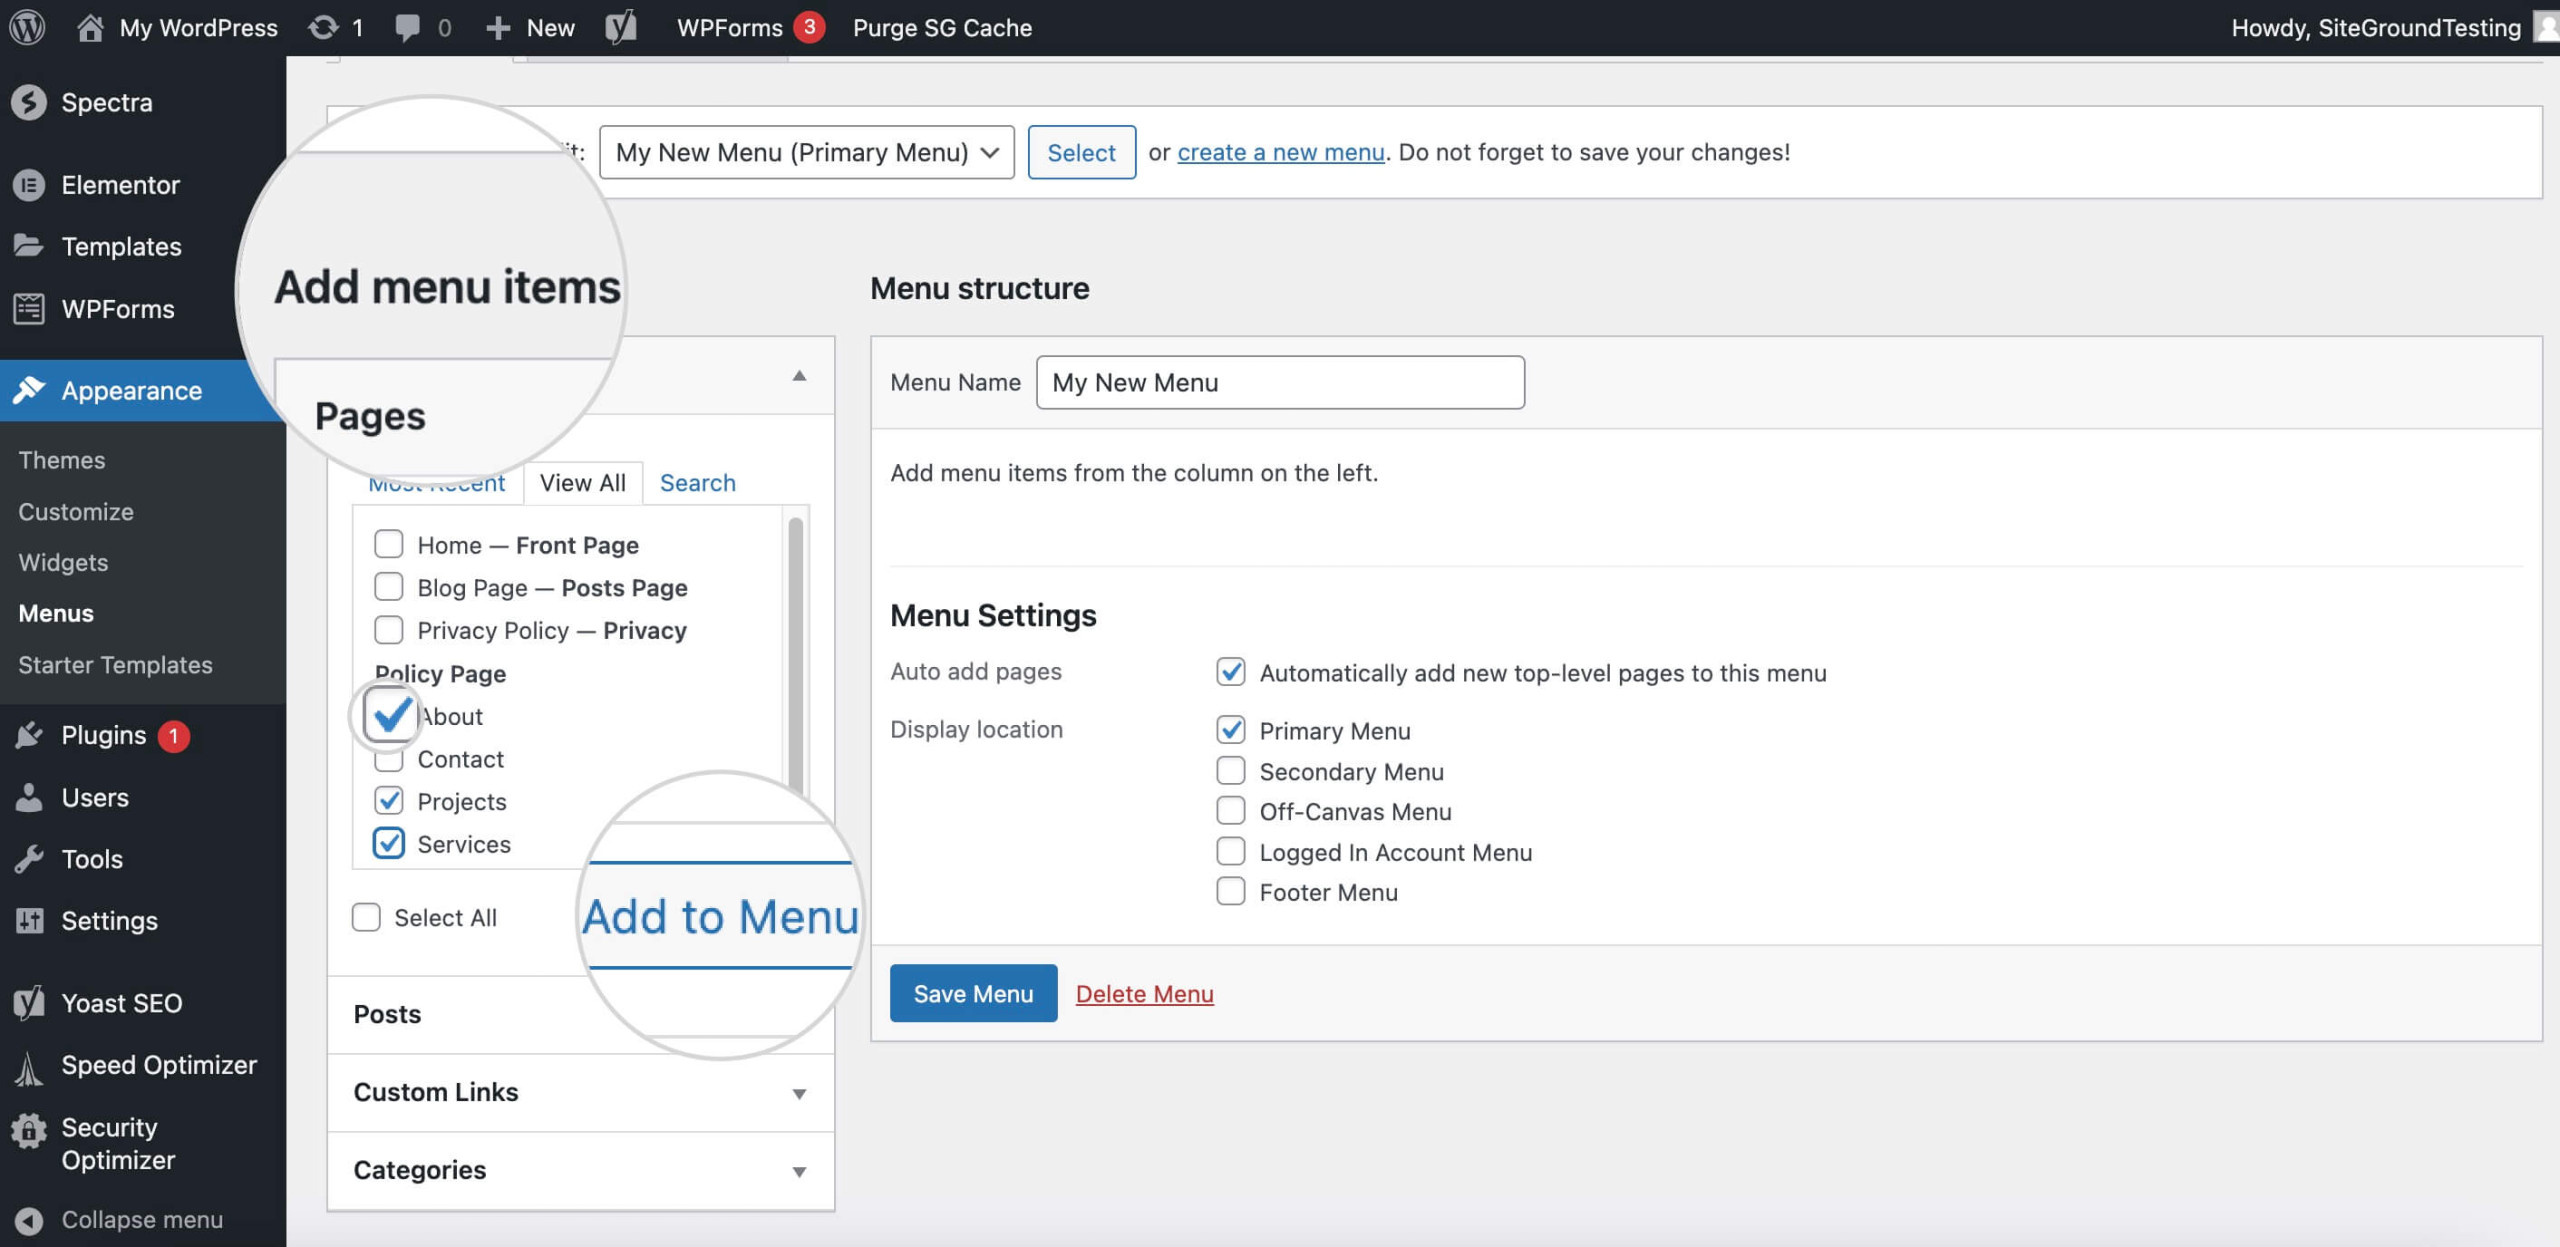Click the Menu Name input field
The image size is (2560, 1247).
(1277, 380)
